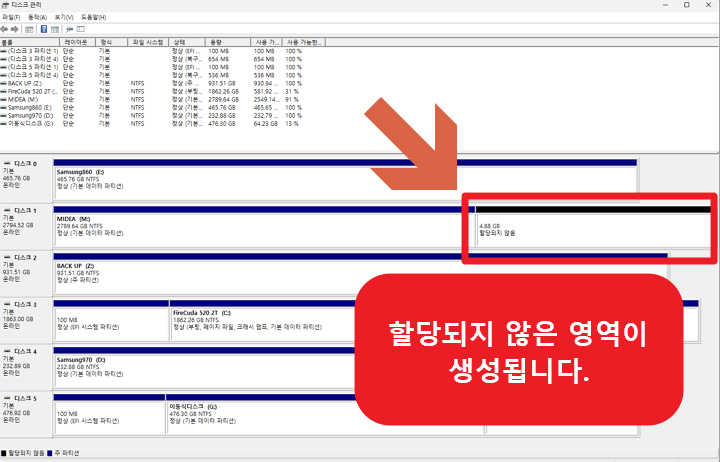The width and height of the screenshot is (720, 462).
Task: Select the Samsung970 (D:) partition block on 디스크 4
Action: click(x=205, y=367)
